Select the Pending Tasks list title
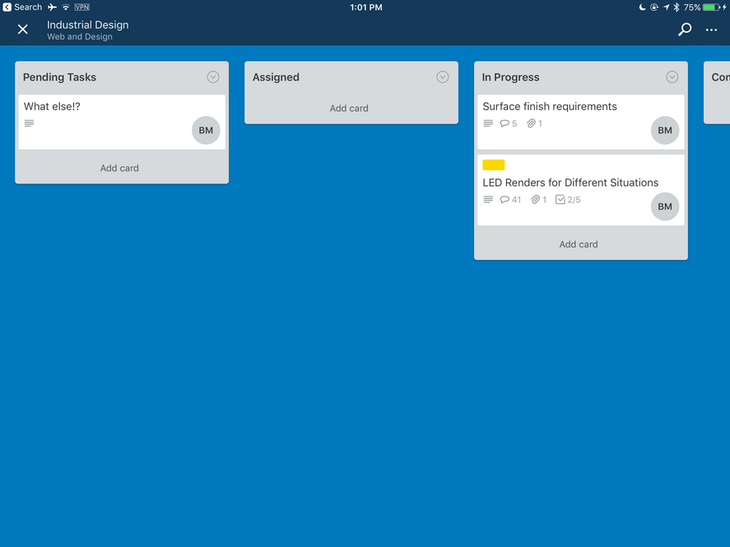Image resolution: width=730 pixels, height=547 pixels. click(60, 77)
